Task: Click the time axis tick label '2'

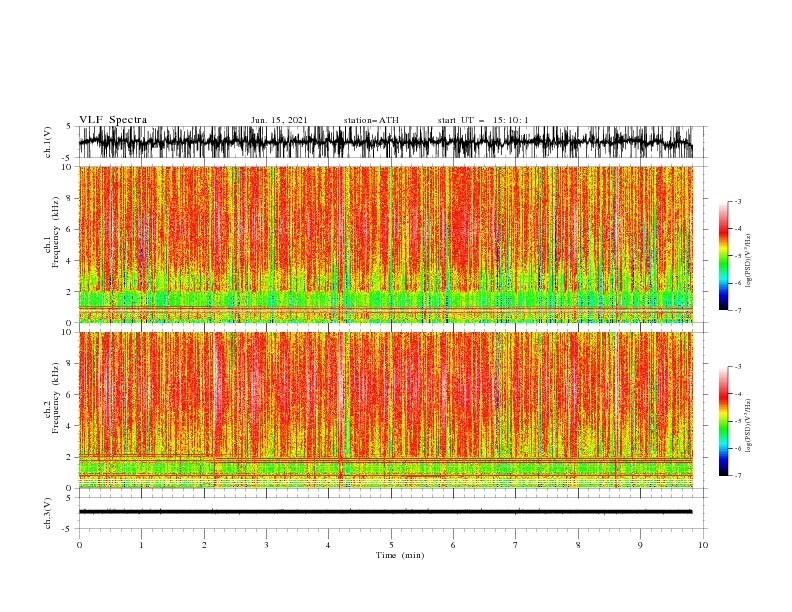Action: [204, 545]
